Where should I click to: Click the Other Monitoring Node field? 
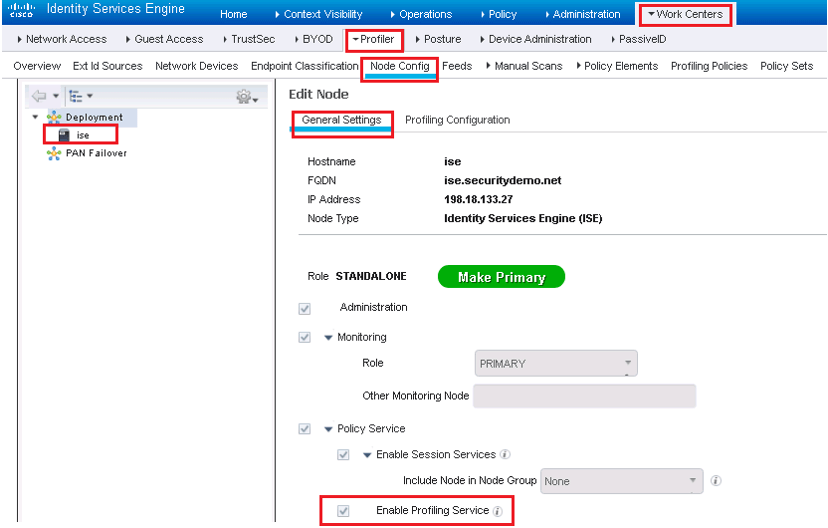[585, 396]
